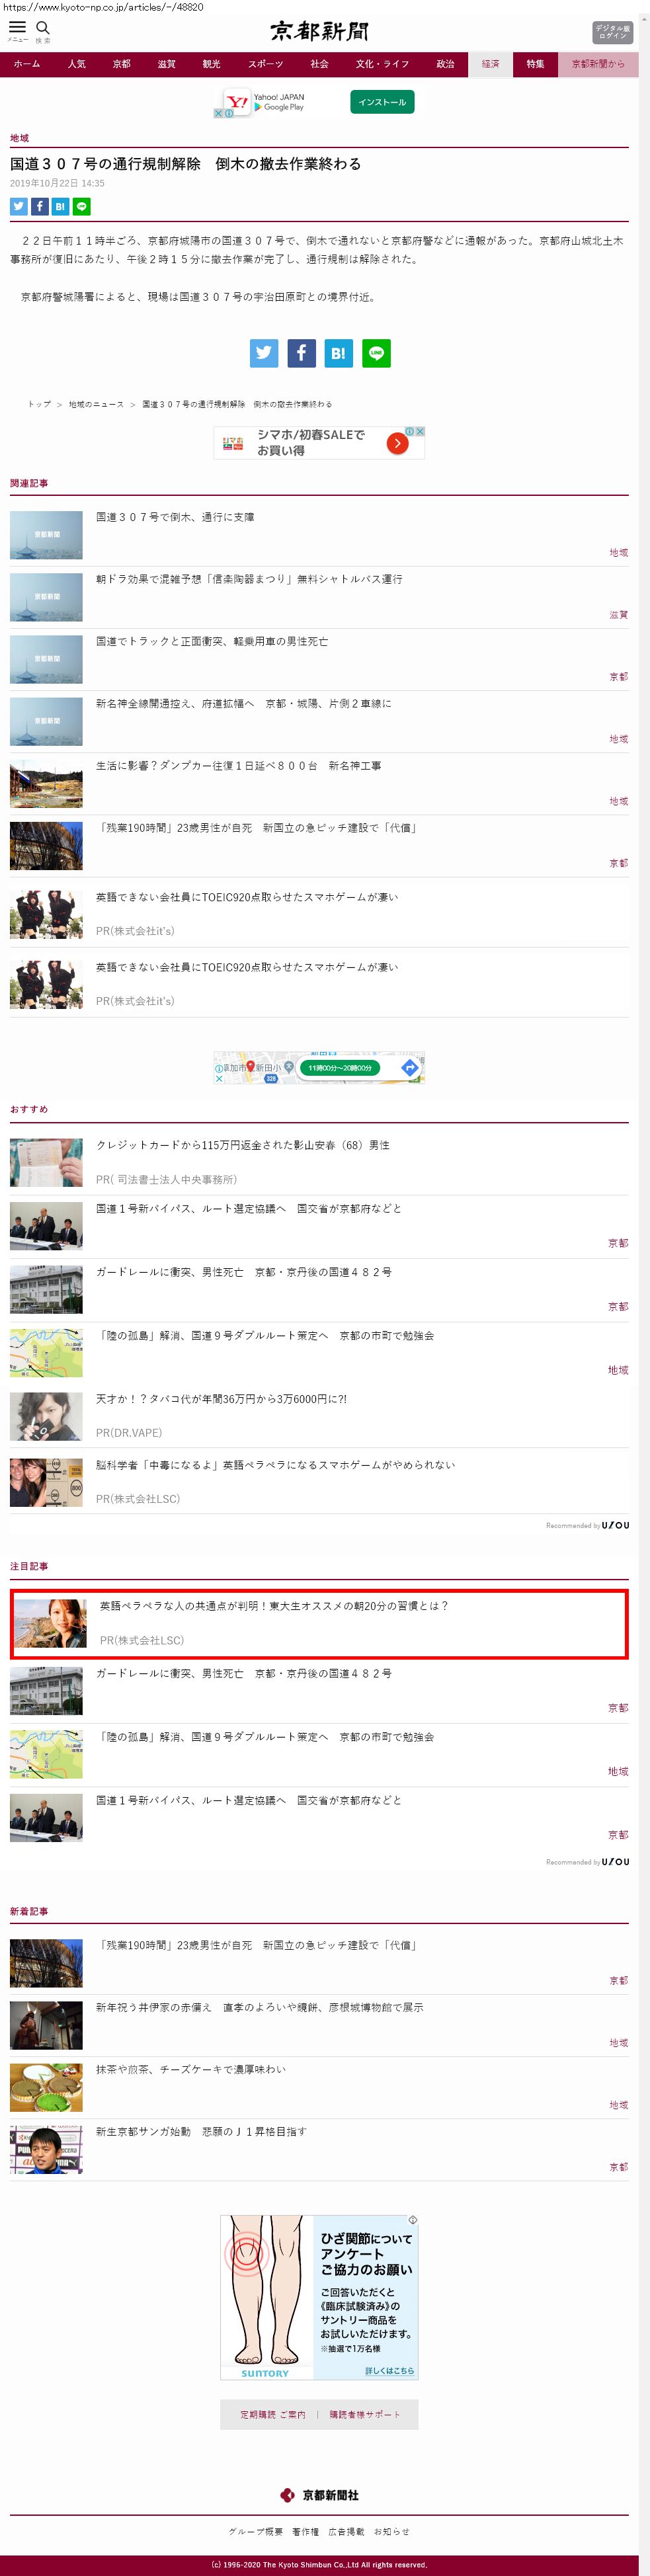
Task: Click the トップ breadcrumb link
Action: tap(39, 404)
